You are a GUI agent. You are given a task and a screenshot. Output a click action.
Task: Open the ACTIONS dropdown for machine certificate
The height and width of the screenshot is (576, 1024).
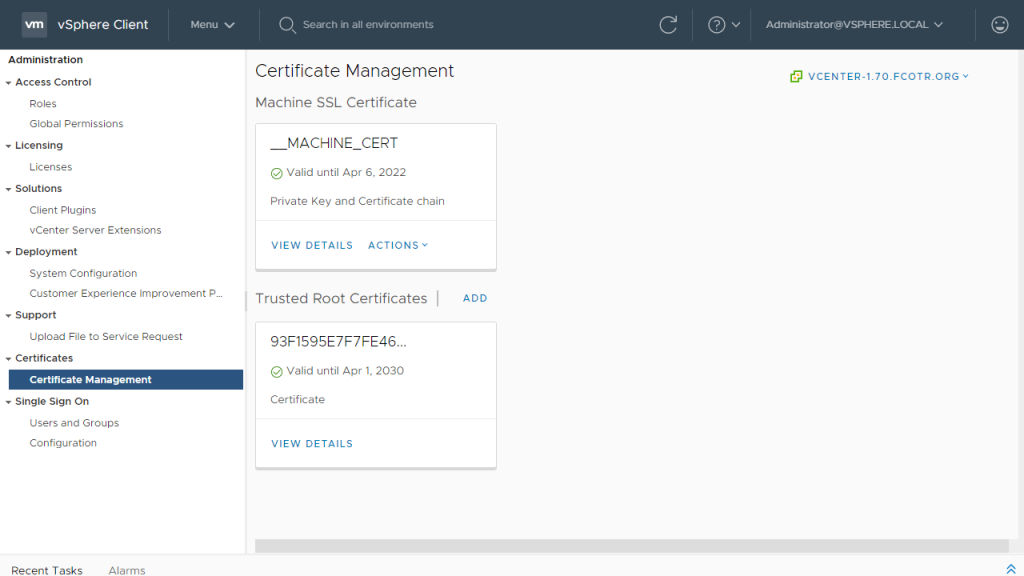[397, 245]
